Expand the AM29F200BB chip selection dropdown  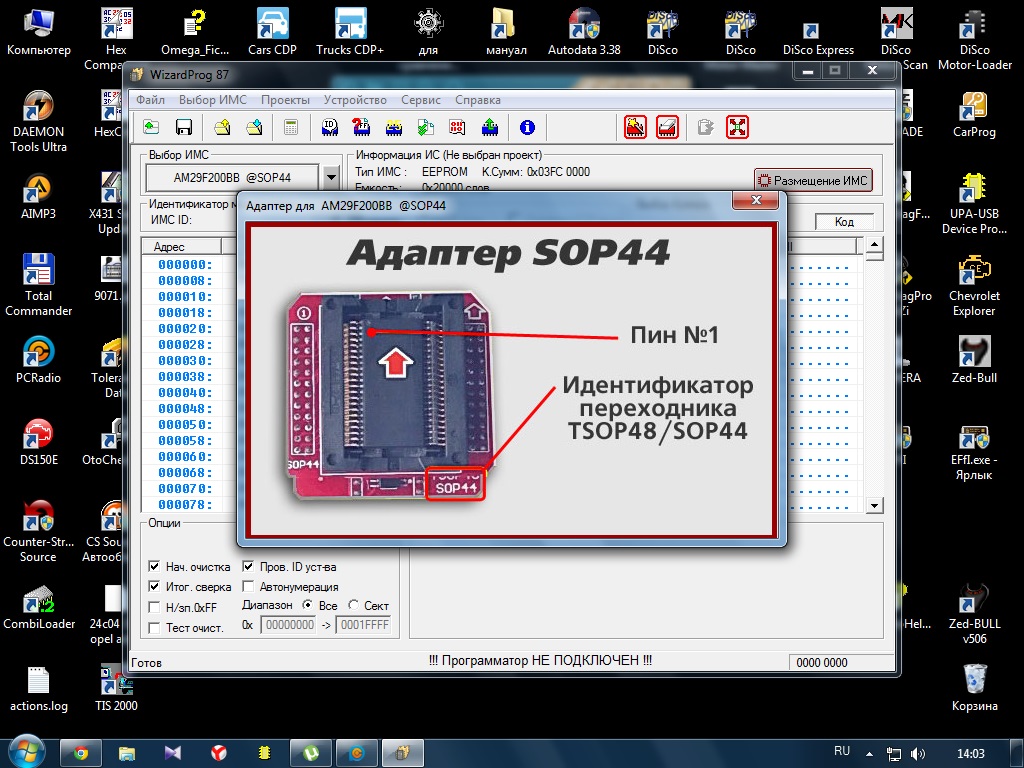pos(332,178)
